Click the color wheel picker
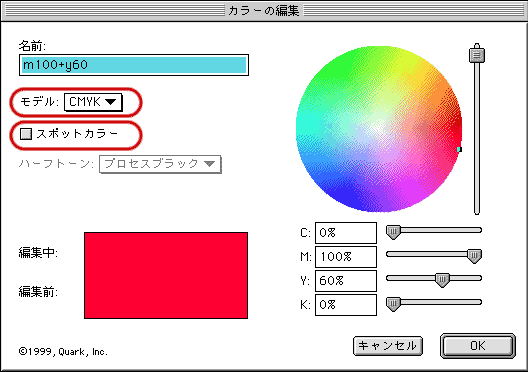This screenshot has height=372, width=528. (379, 129)
